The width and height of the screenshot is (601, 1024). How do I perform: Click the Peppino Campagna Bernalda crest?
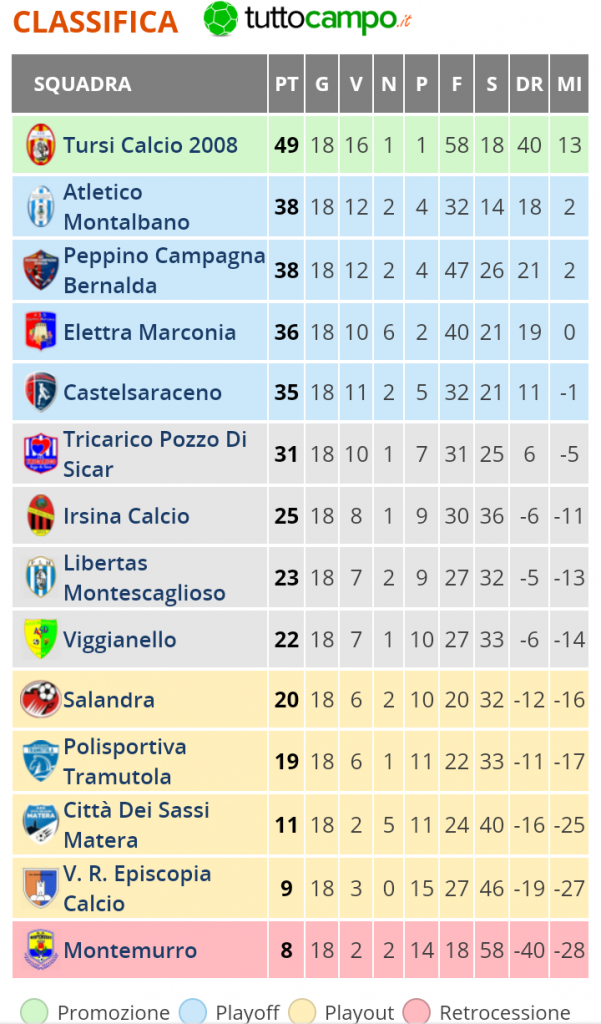coord(41,270)
